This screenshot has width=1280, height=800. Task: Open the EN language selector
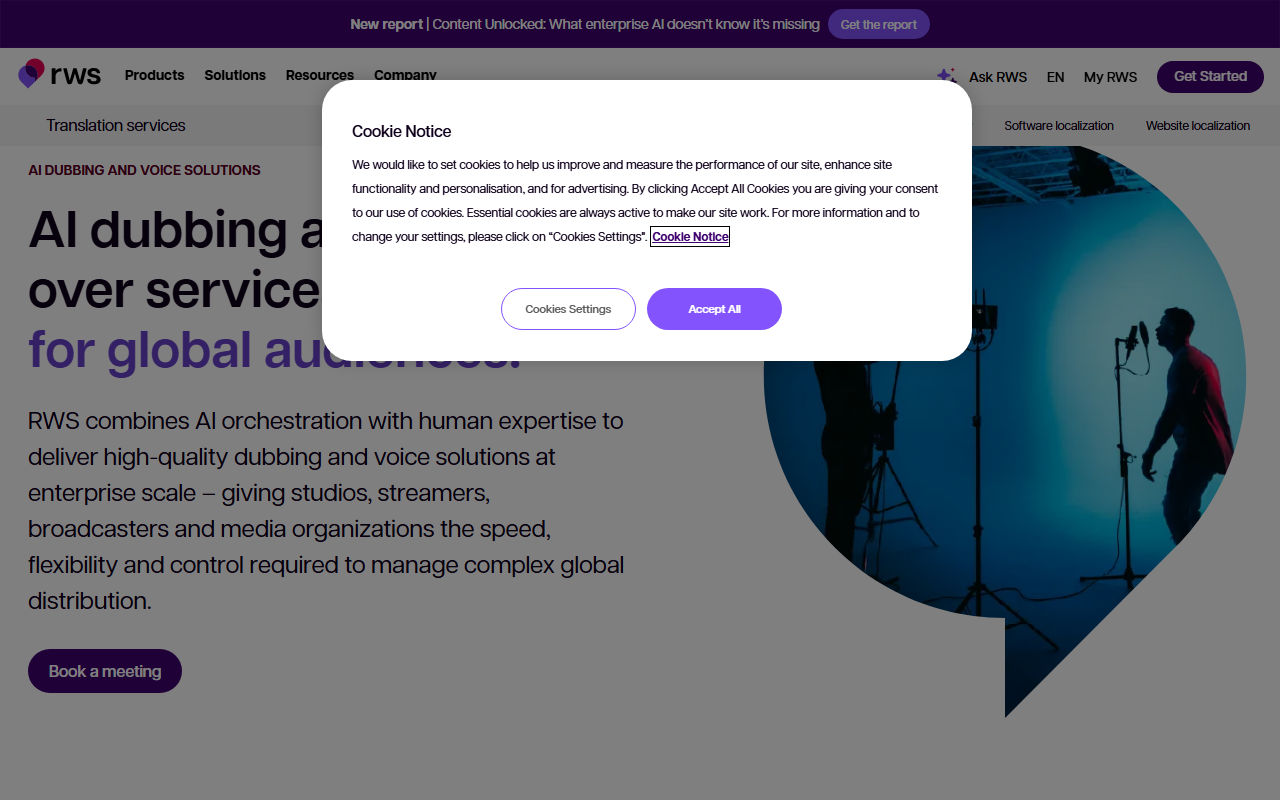1055,77
